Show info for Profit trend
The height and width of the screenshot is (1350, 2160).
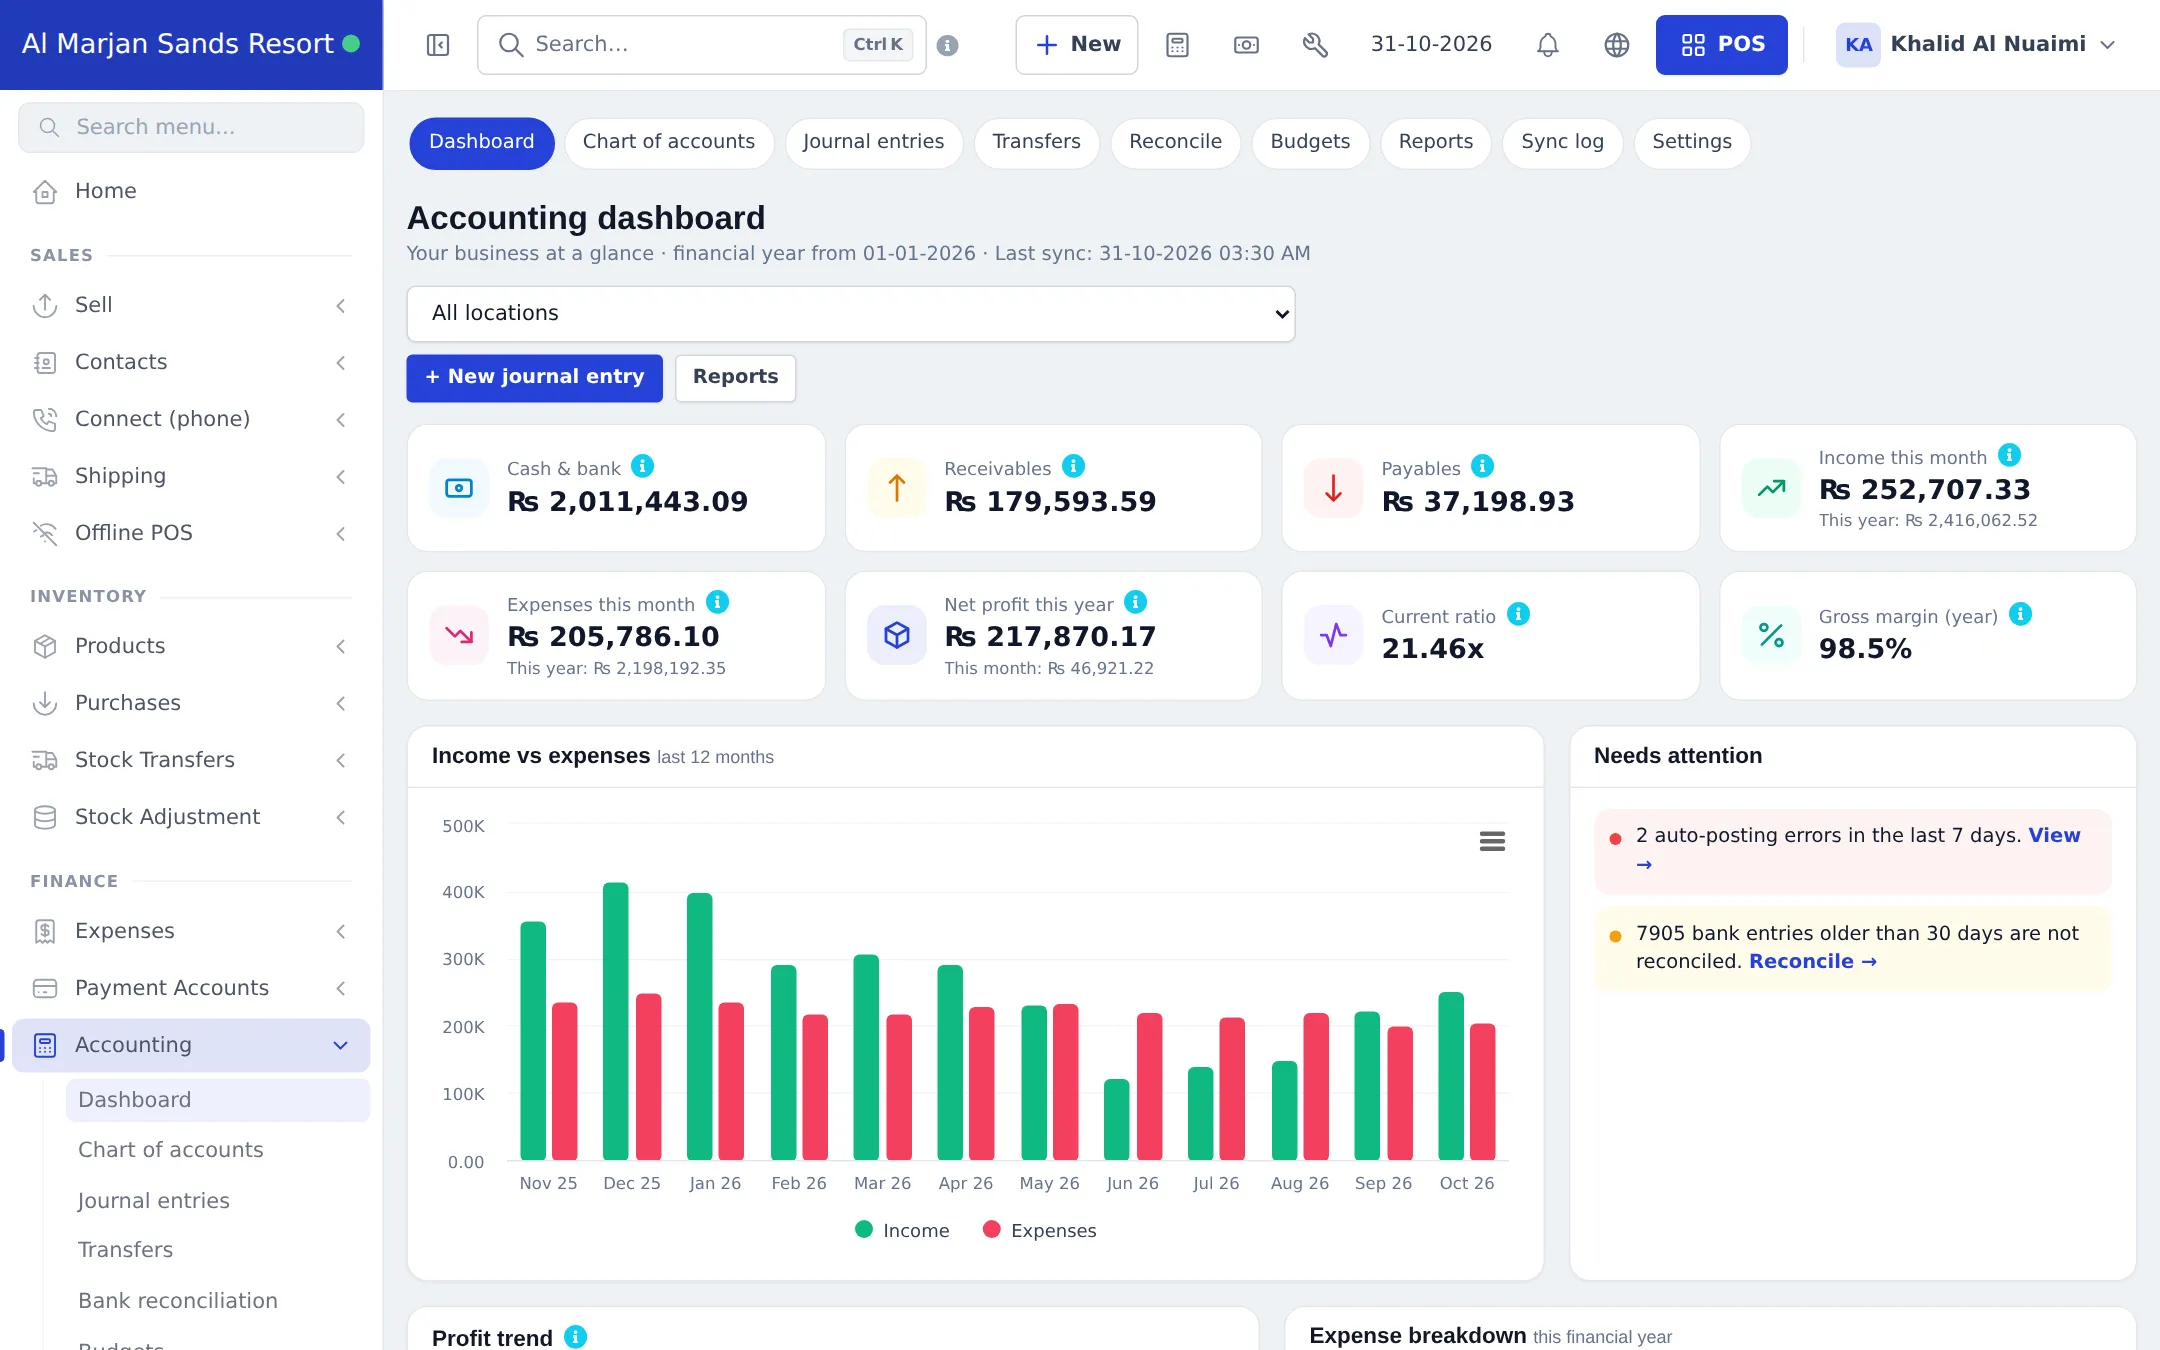(575, 1337)
